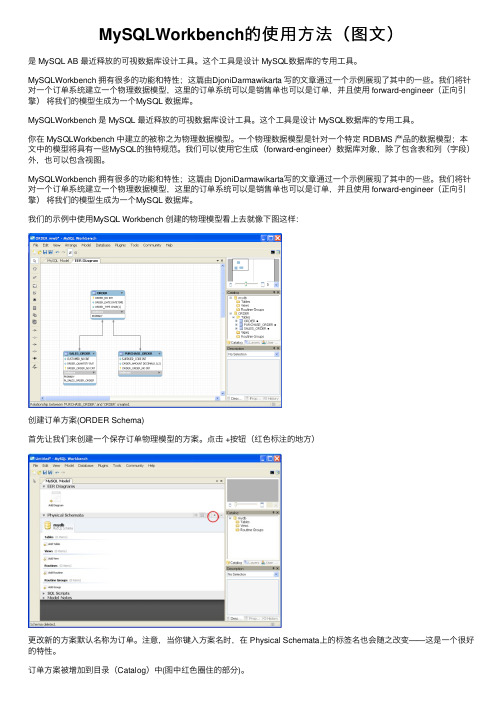Select the n:m relationship tool
This screenshot has width=504, height=713.
[x=35, y=358]
